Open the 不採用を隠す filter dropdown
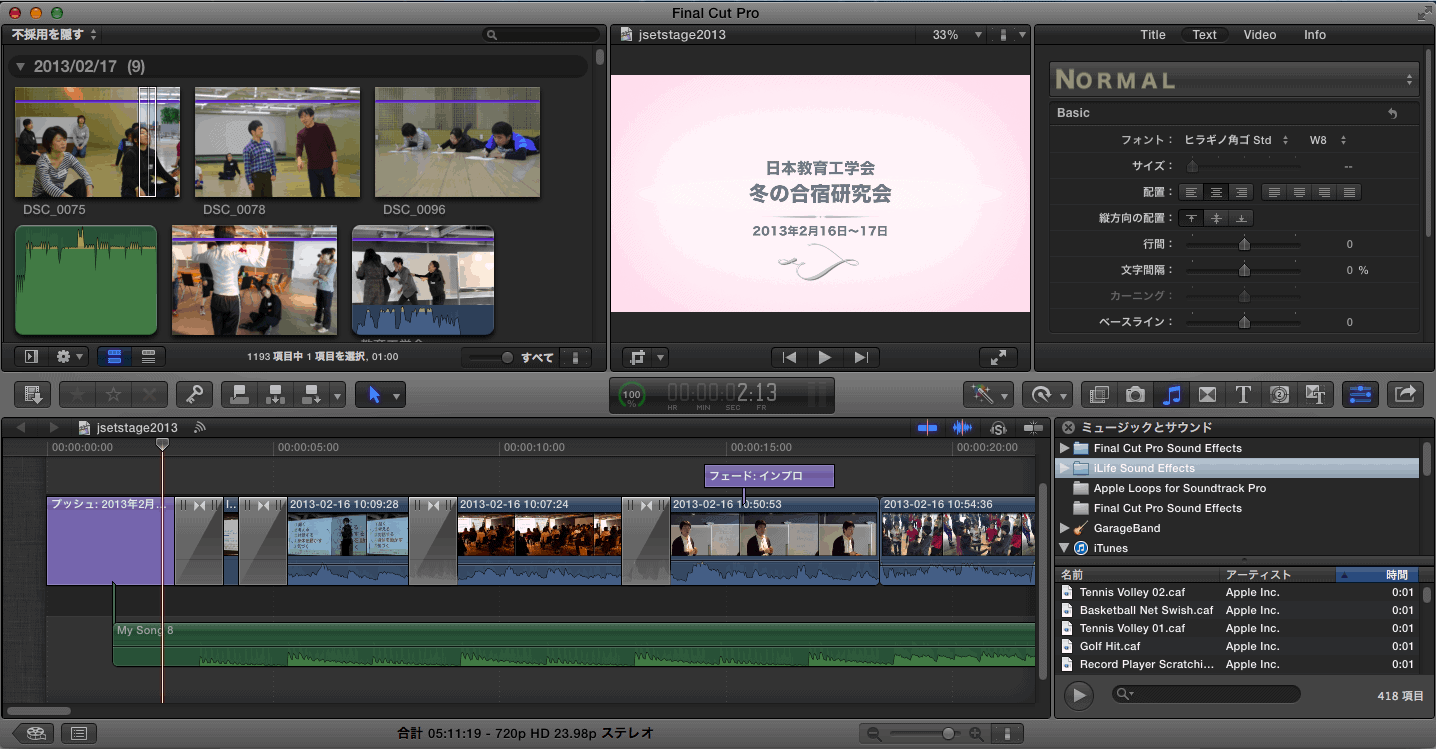 (54, 34)
